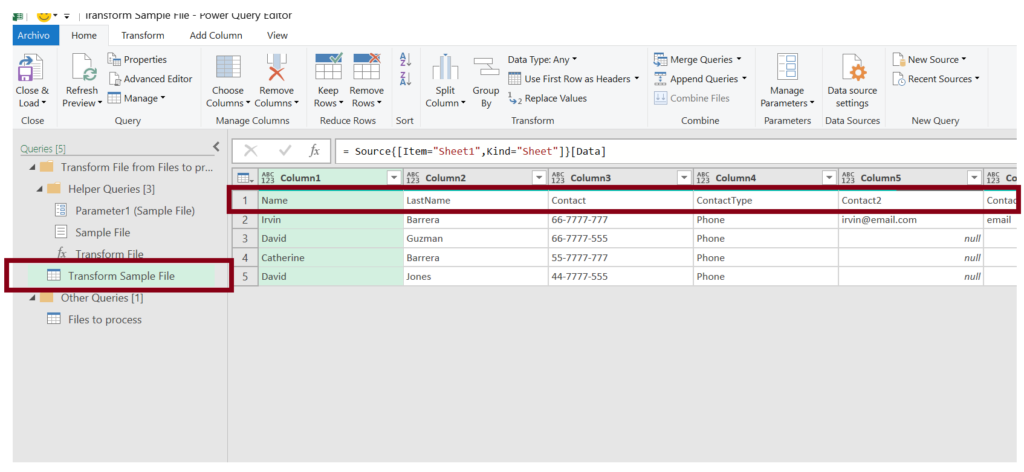Viewport: 1024px width, 472px height.
Task: Select the cell containing Catherine
Action: 330,258
